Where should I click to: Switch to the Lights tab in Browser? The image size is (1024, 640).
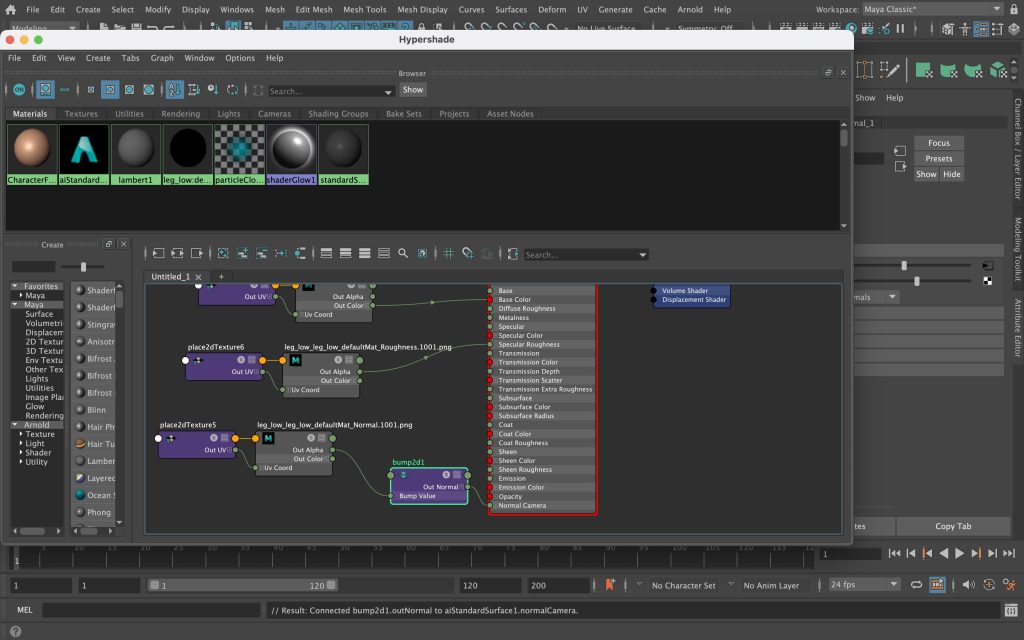point(229,114)
